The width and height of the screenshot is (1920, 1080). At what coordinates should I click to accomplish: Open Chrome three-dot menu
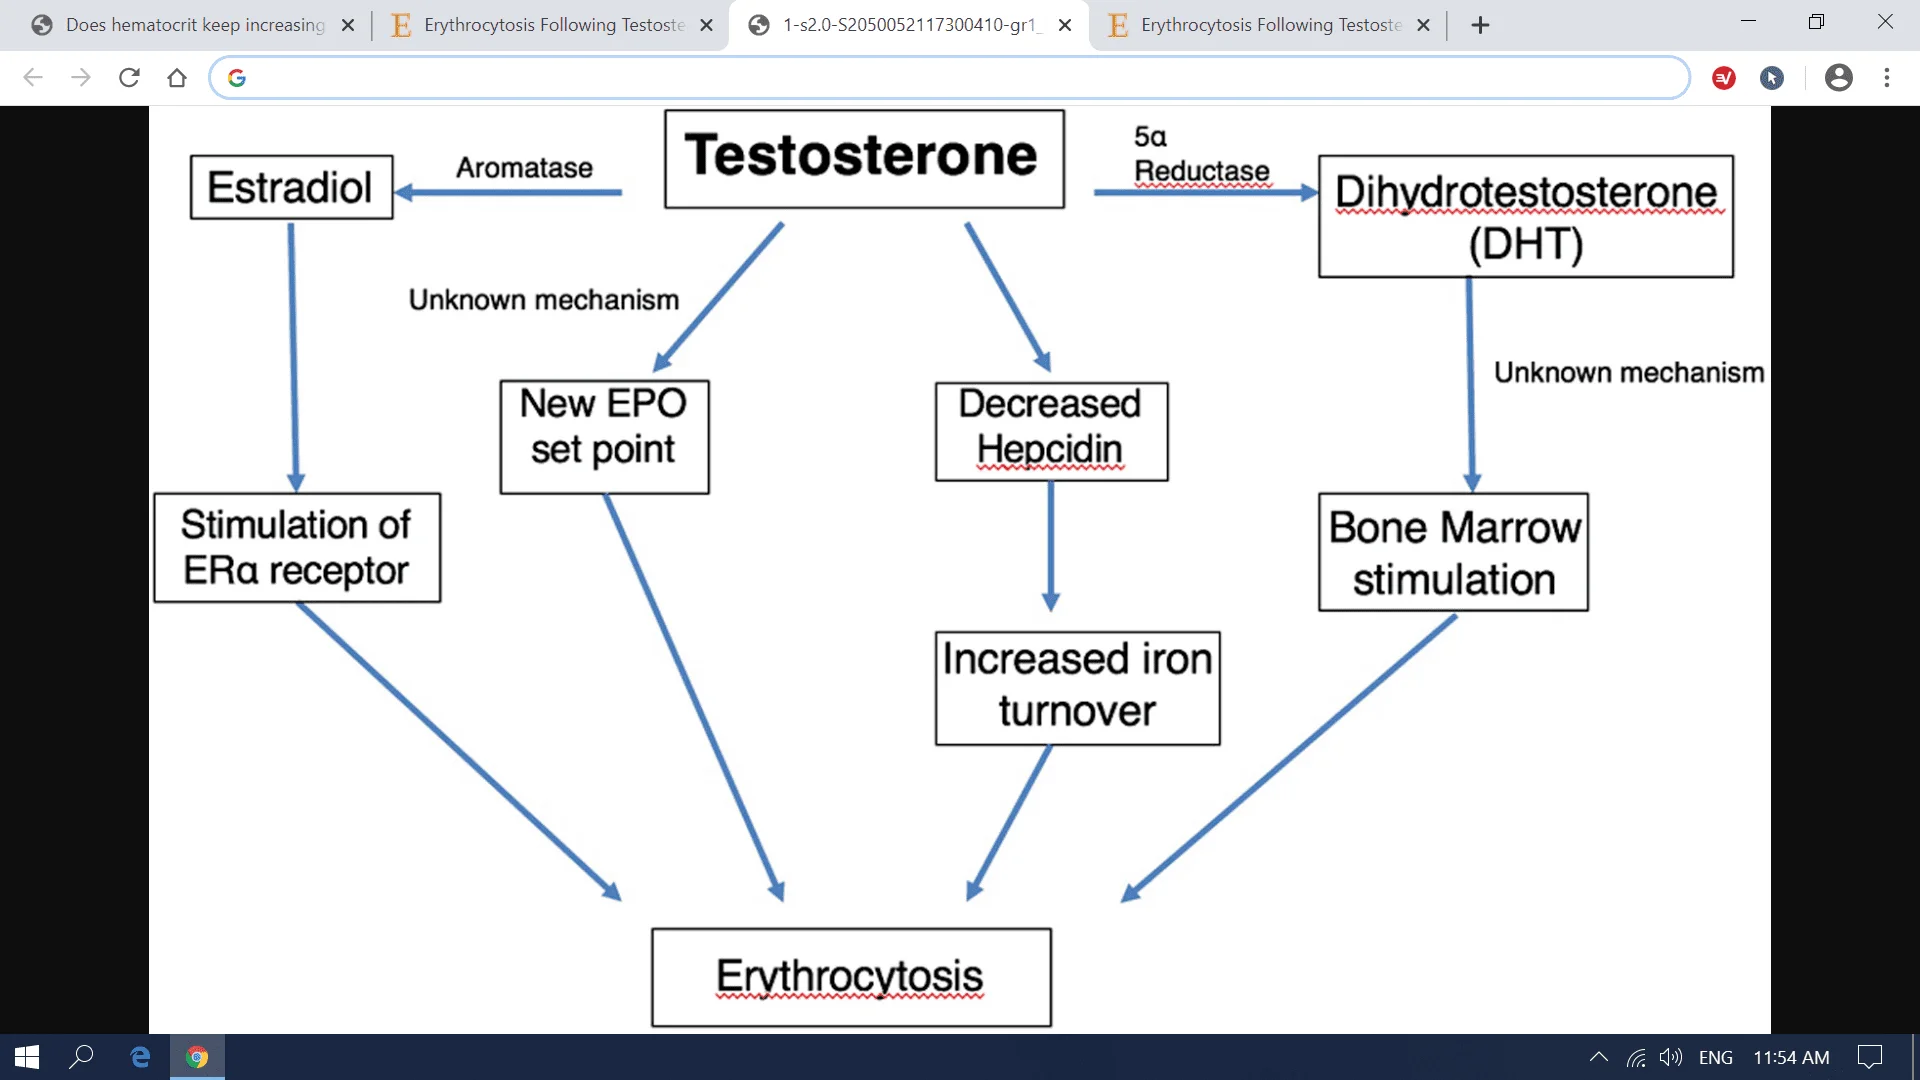click(x=1887, y=78)
